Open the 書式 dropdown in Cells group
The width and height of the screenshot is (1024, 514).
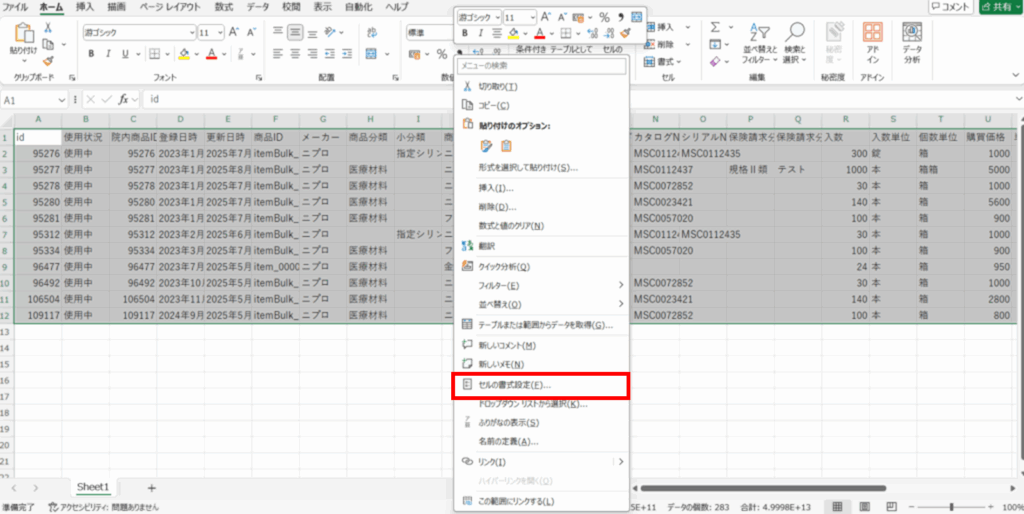663,62
